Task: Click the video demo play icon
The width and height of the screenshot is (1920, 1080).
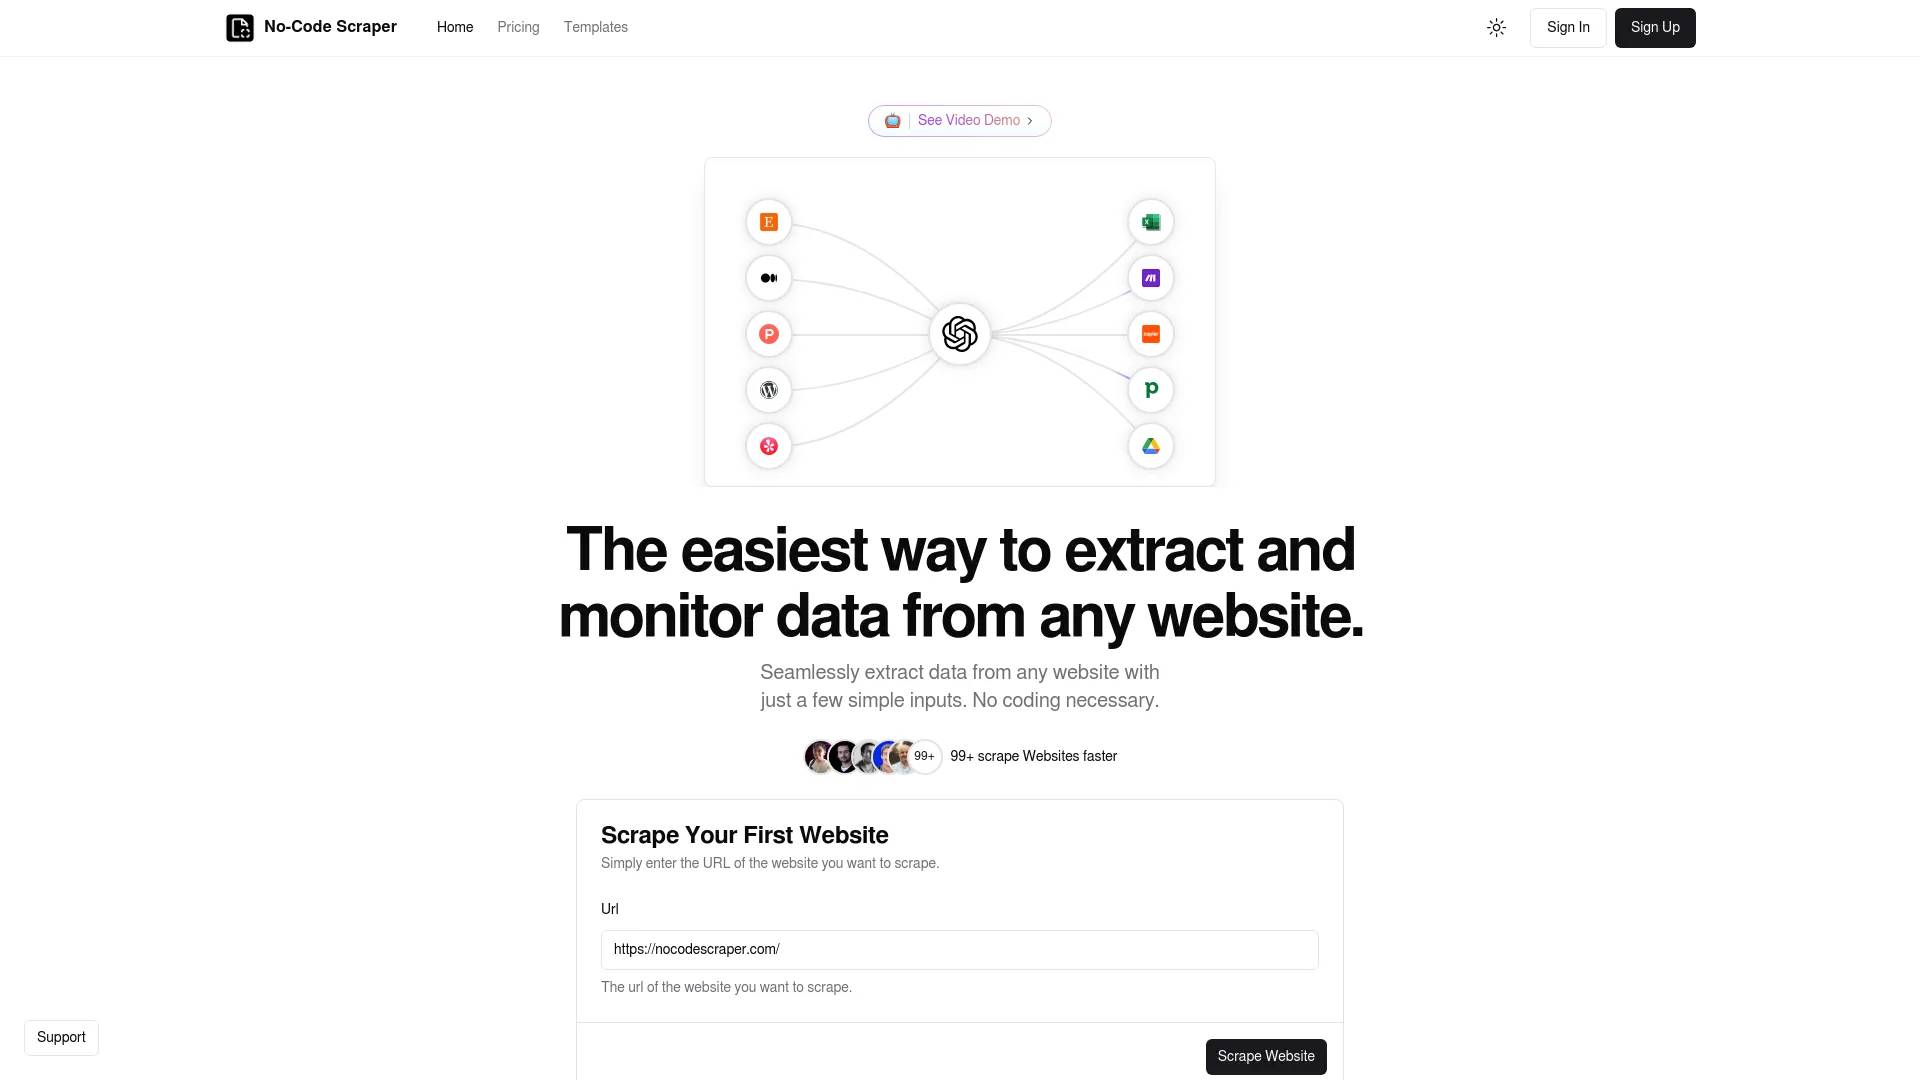Action: pyautogui.click(x=893, y=120)
